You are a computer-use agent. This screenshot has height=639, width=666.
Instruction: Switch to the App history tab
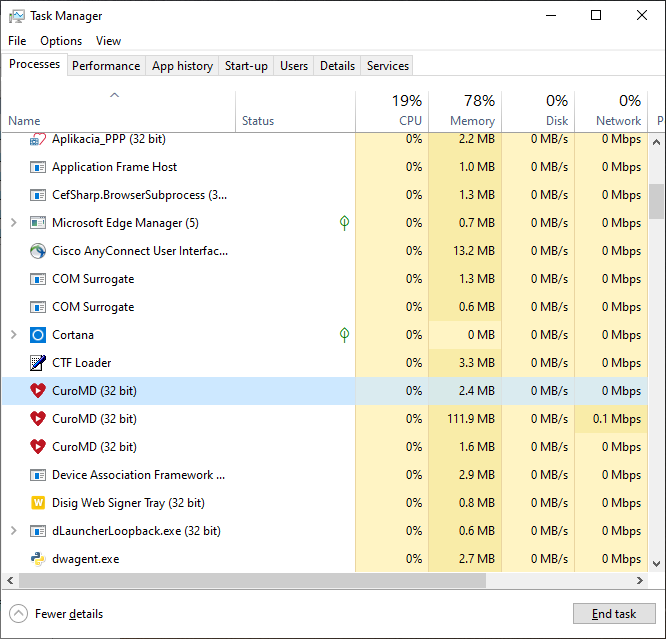[x=182, y=66]
